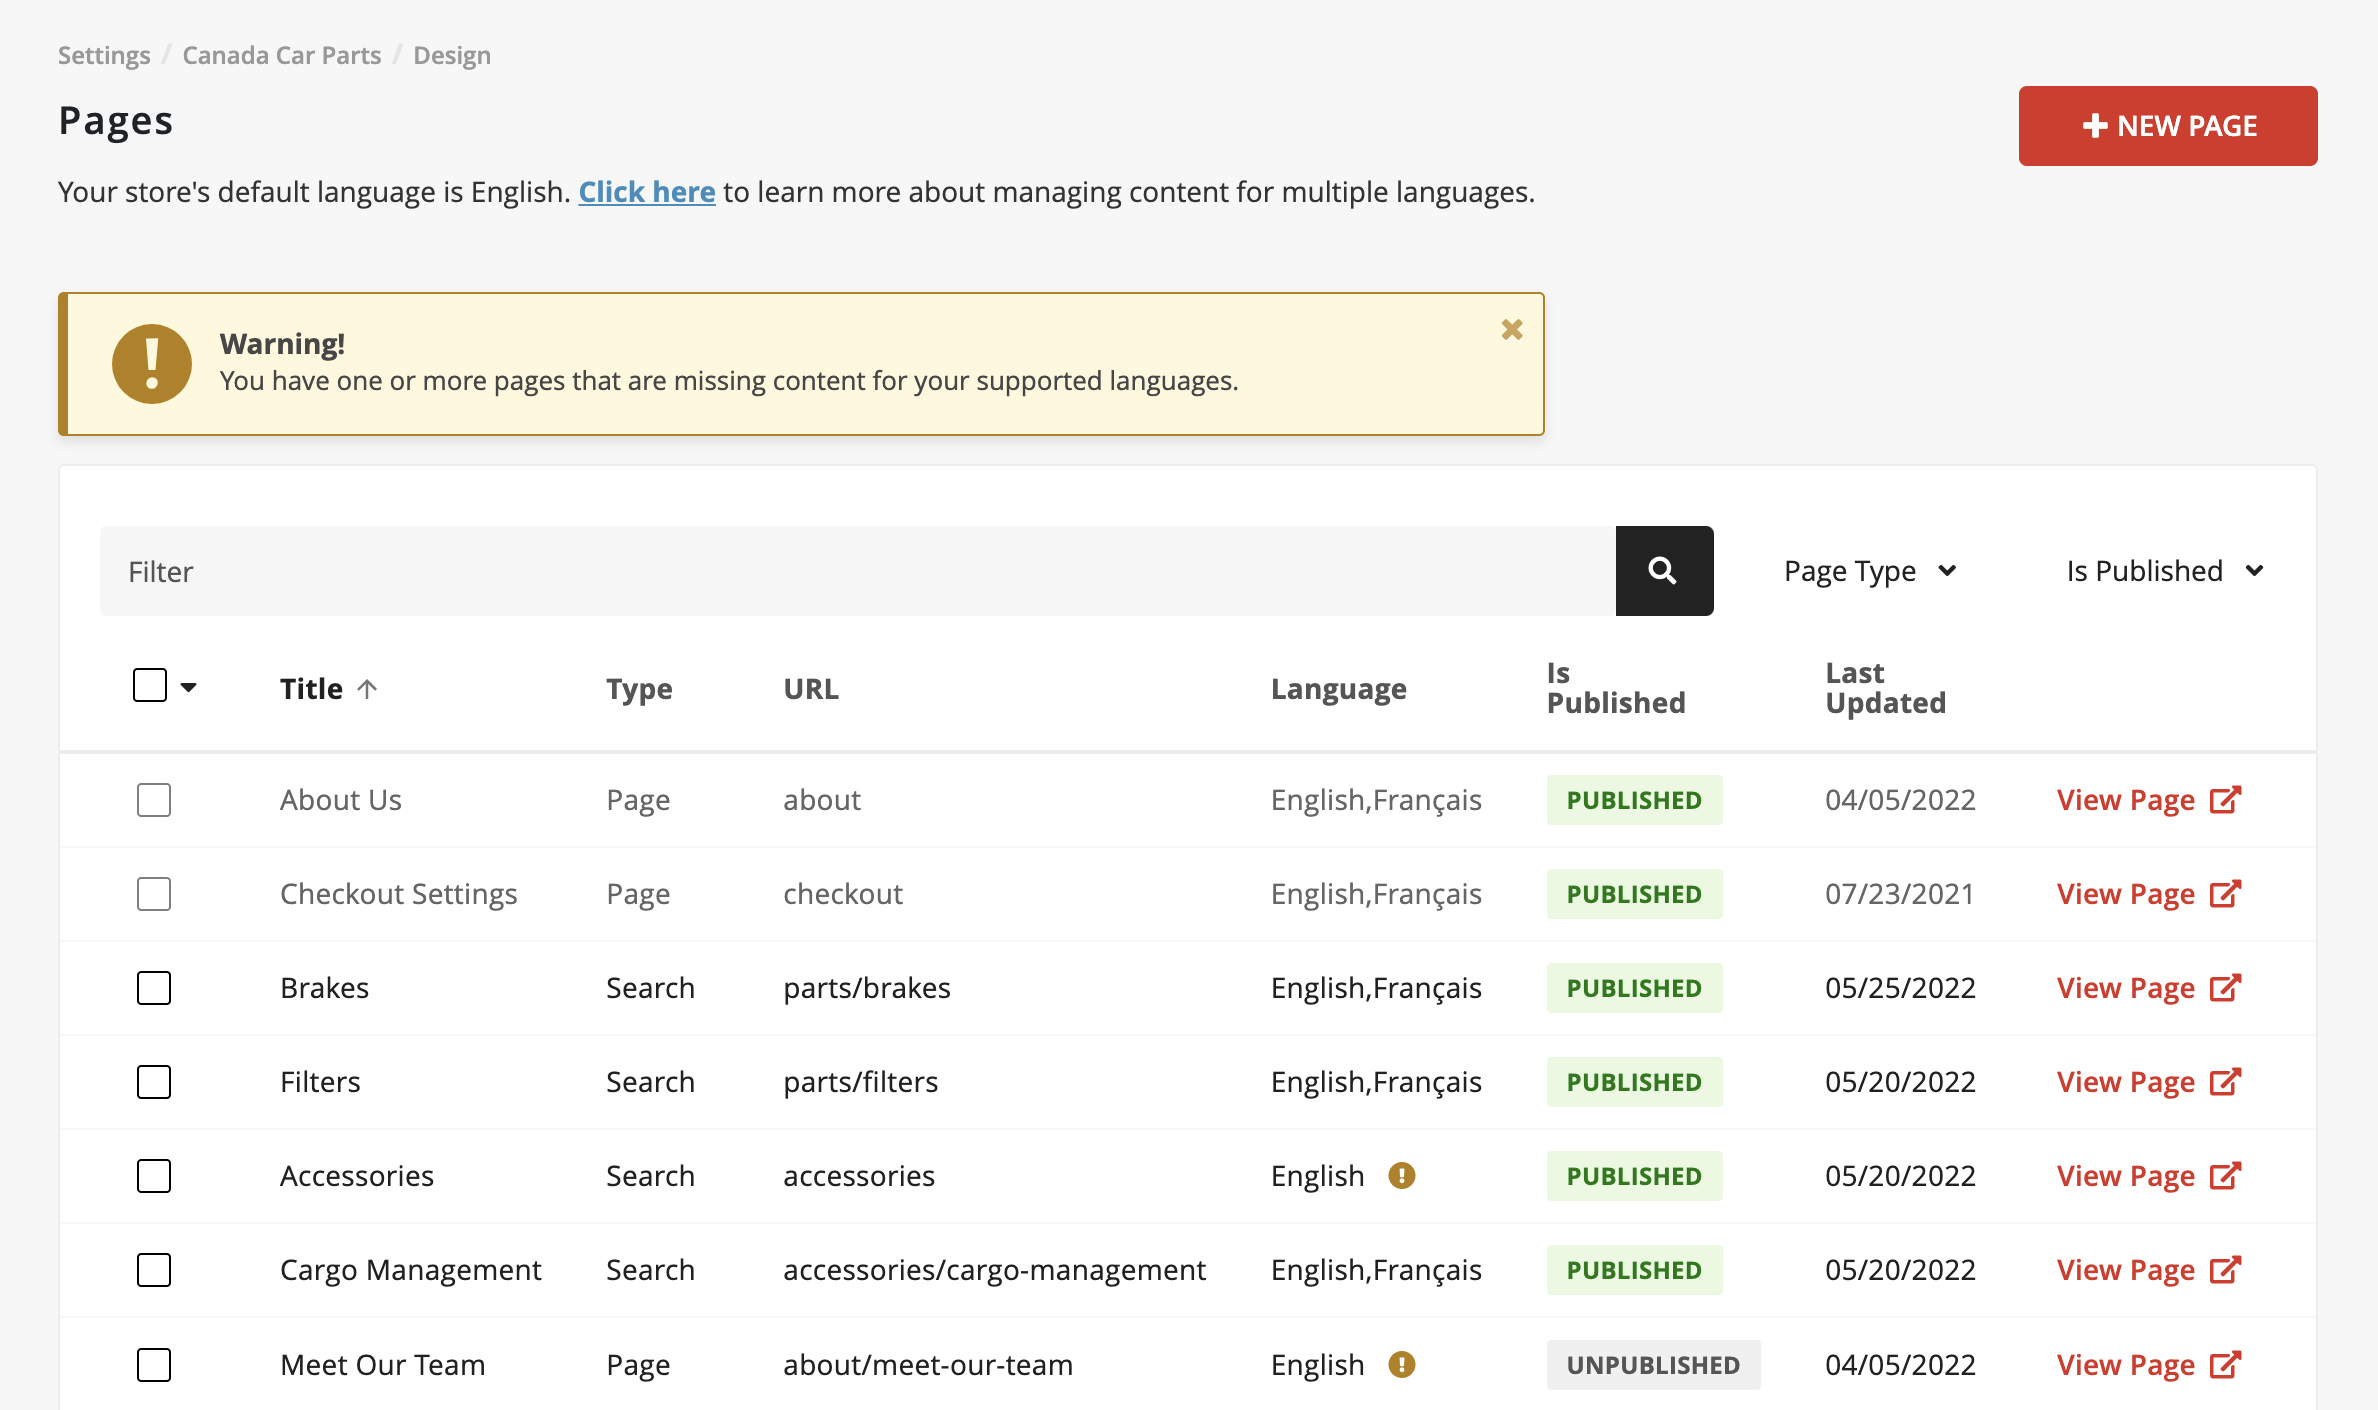Click the large warning exclamation icon
Viewport: 2378px width, 1410px height.
(152, 364)
